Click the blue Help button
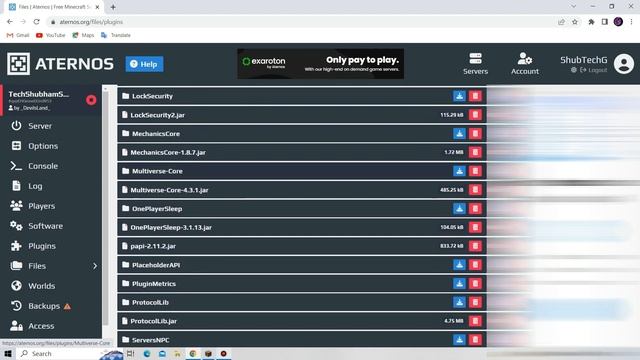The width and height of the screenshot is (640, 360). click(144, 64)
